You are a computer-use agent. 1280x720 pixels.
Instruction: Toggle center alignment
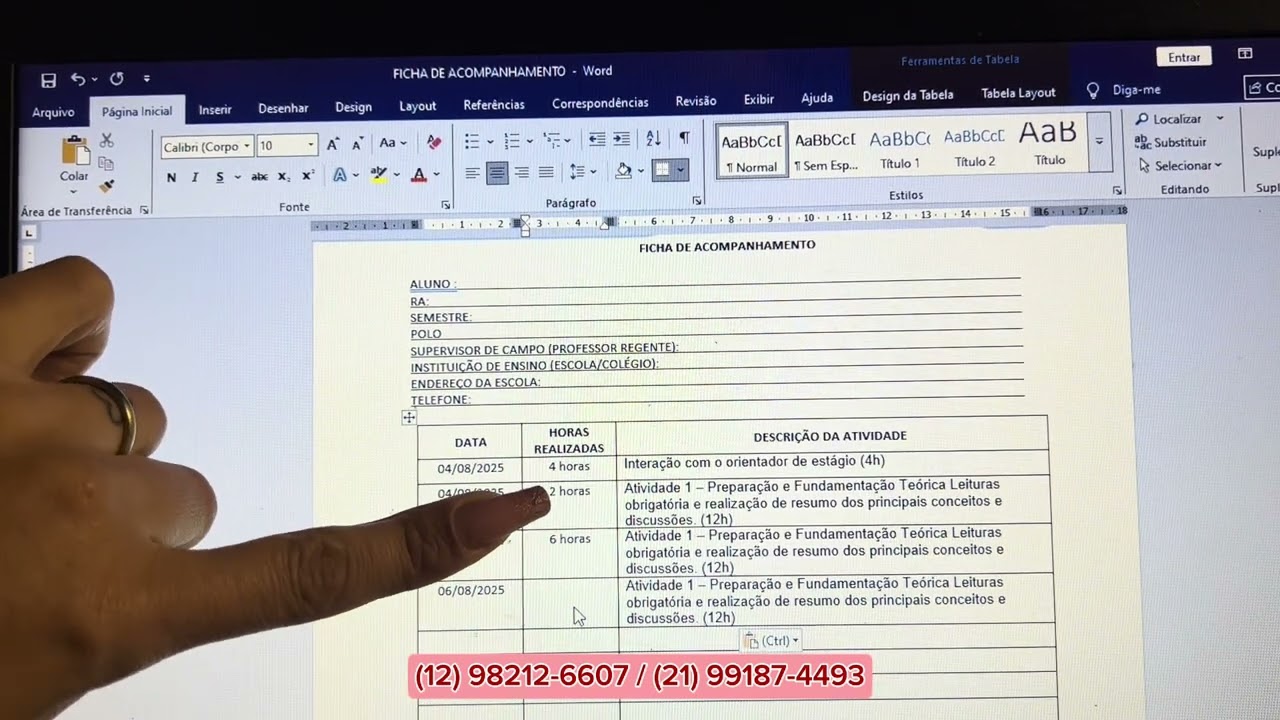point(497,173)
